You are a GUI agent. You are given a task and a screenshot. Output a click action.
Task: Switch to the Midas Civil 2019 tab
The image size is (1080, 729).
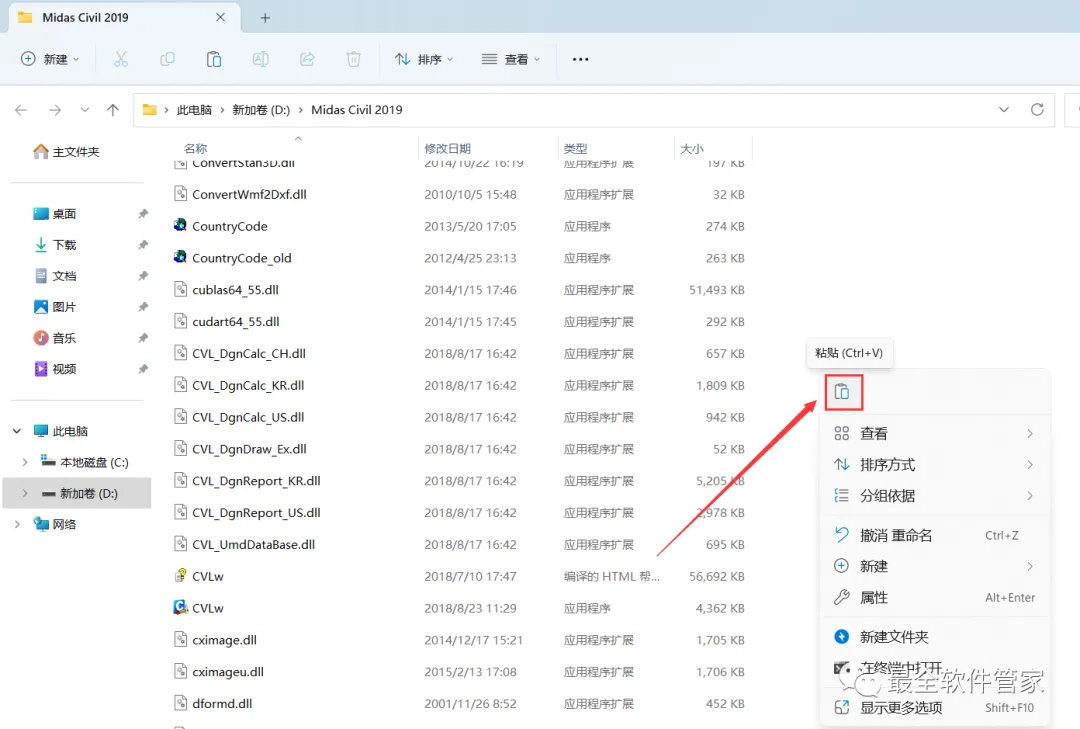coord(123,18)
